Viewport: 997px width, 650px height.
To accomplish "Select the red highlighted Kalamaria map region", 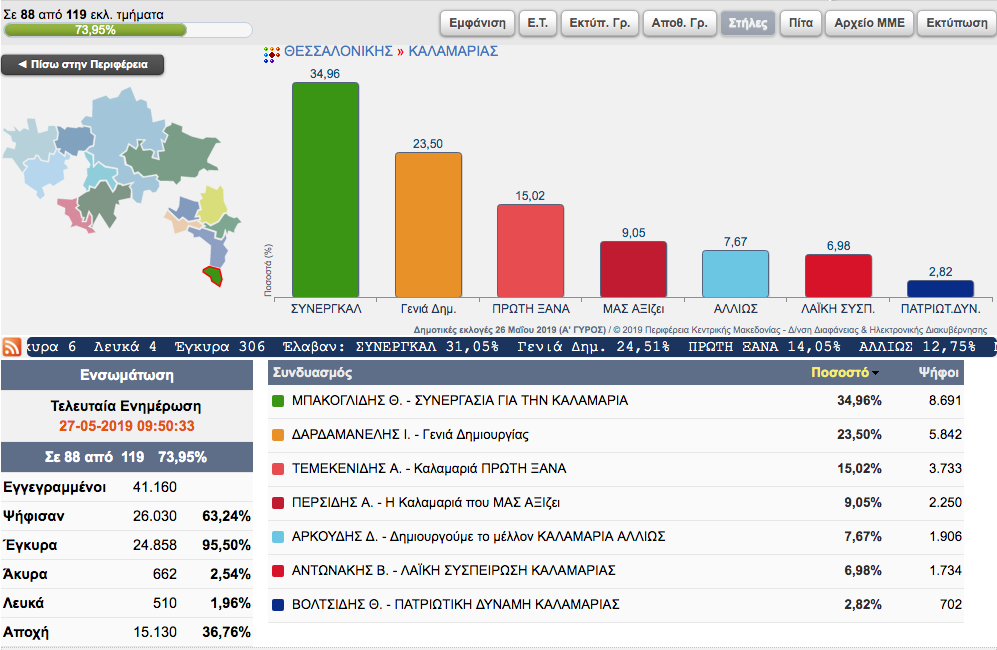I will [213, 273].
